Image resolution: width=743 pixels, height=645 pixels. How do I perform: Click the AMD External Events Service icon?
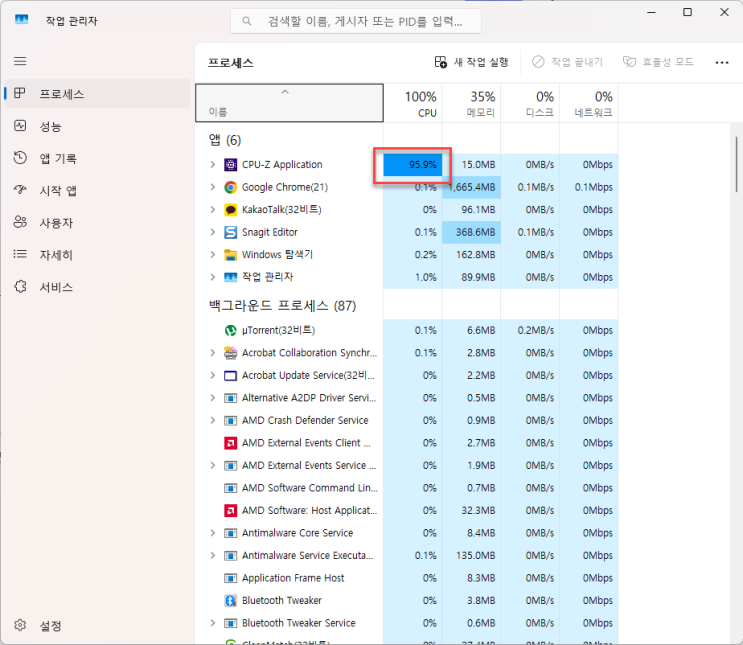click(230, 465)
